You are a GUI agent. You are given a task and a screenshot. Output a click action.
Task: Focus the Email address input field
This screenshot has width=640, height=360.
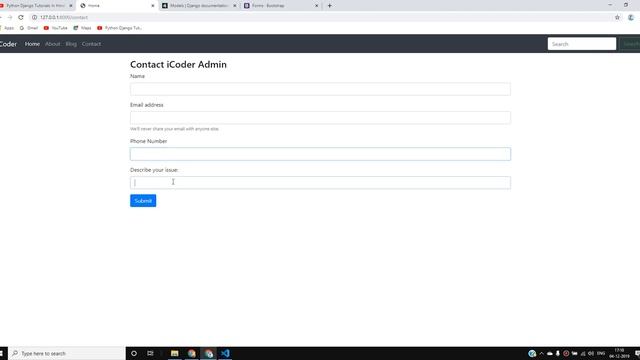[x=320, y=118]
